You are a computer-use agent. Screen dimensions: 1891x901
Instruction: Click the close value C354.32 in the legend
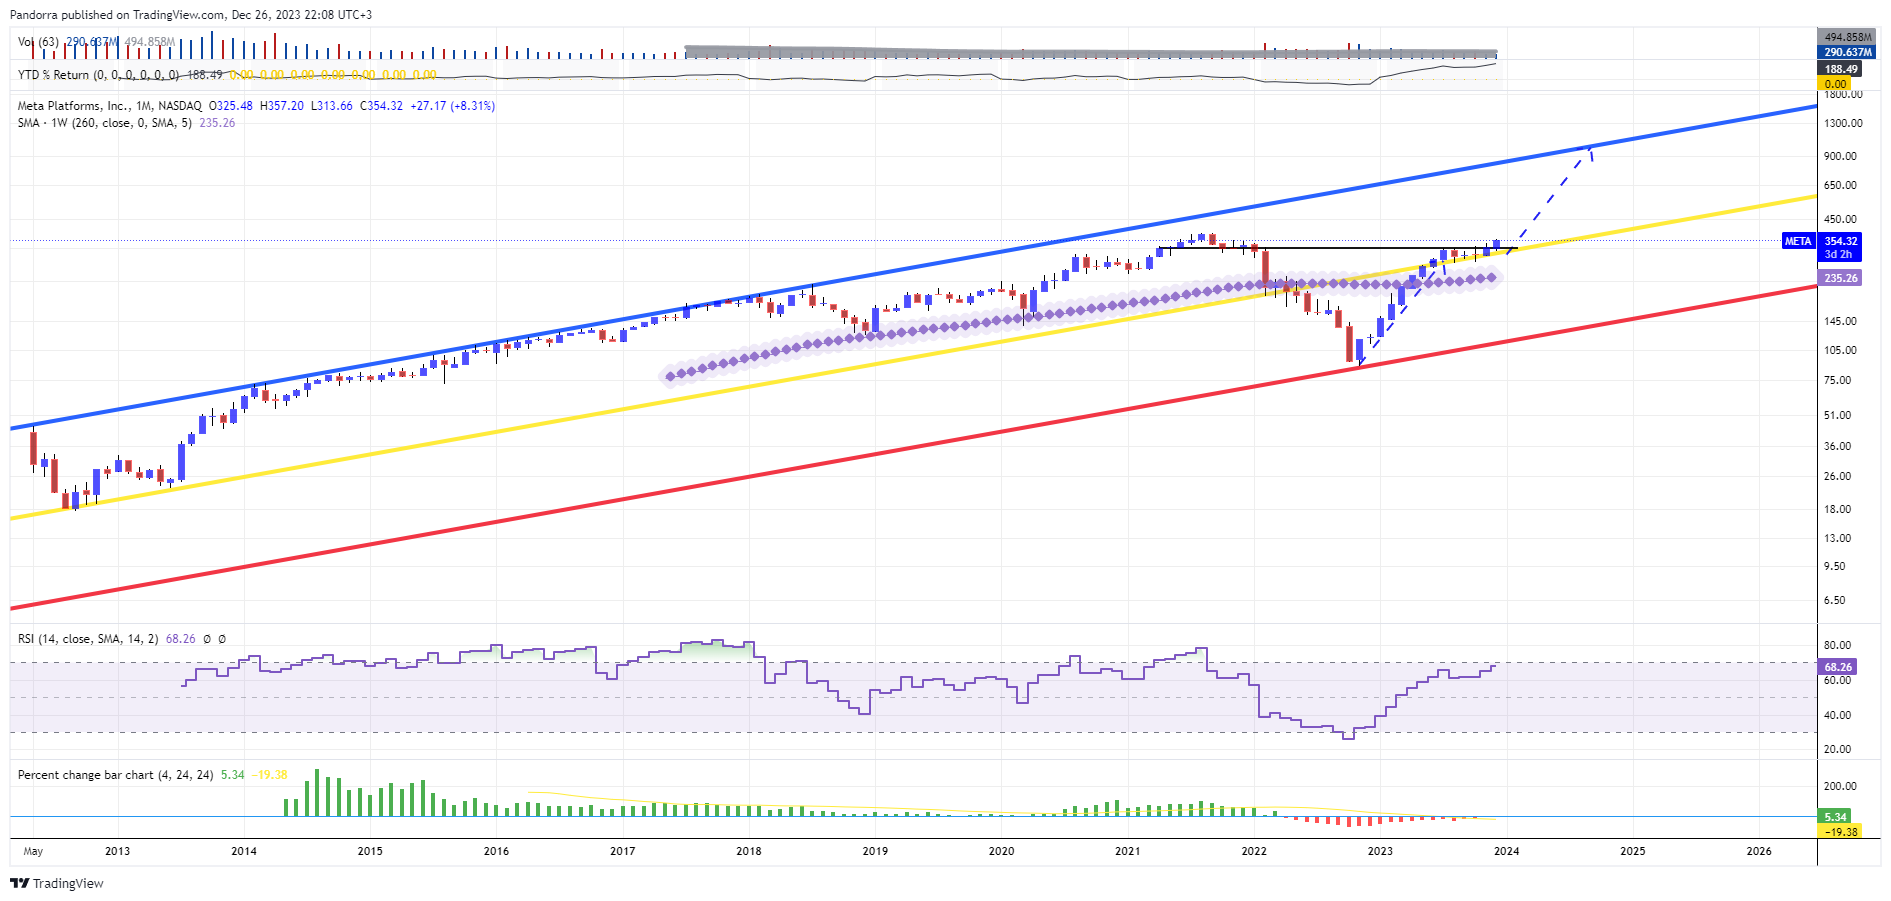(x=381, y=106)
